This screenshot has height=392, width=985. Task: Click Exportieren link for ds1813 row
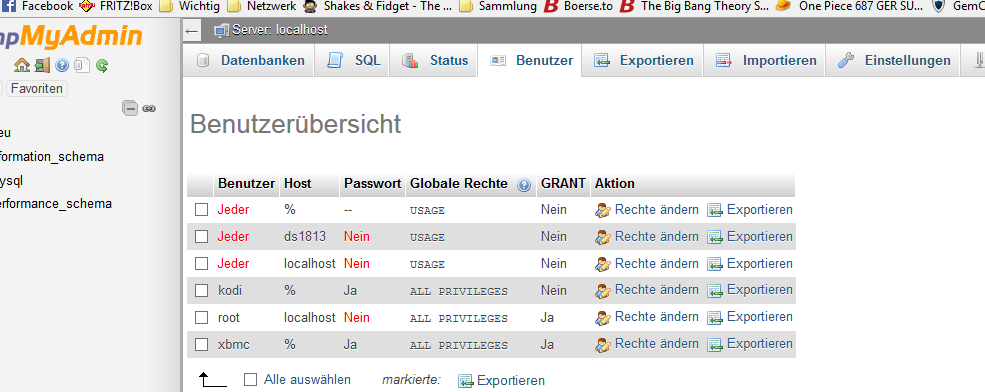tap(750, 237)
